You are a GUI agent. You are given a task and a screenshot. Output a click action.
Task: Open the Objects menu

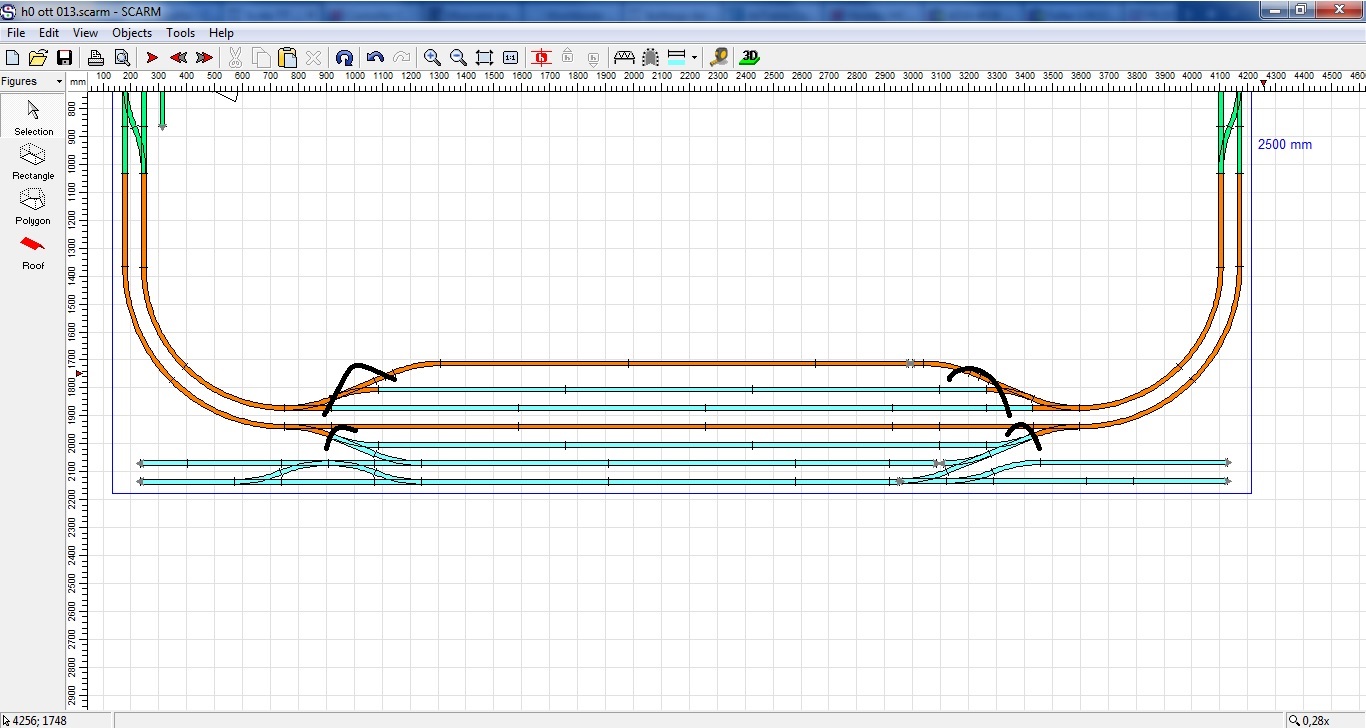132,33
